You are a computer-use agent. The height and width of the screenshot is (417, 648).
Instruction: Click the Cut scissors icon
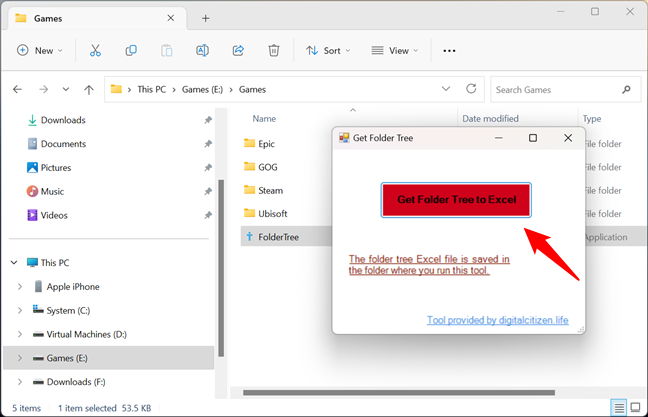95,50
